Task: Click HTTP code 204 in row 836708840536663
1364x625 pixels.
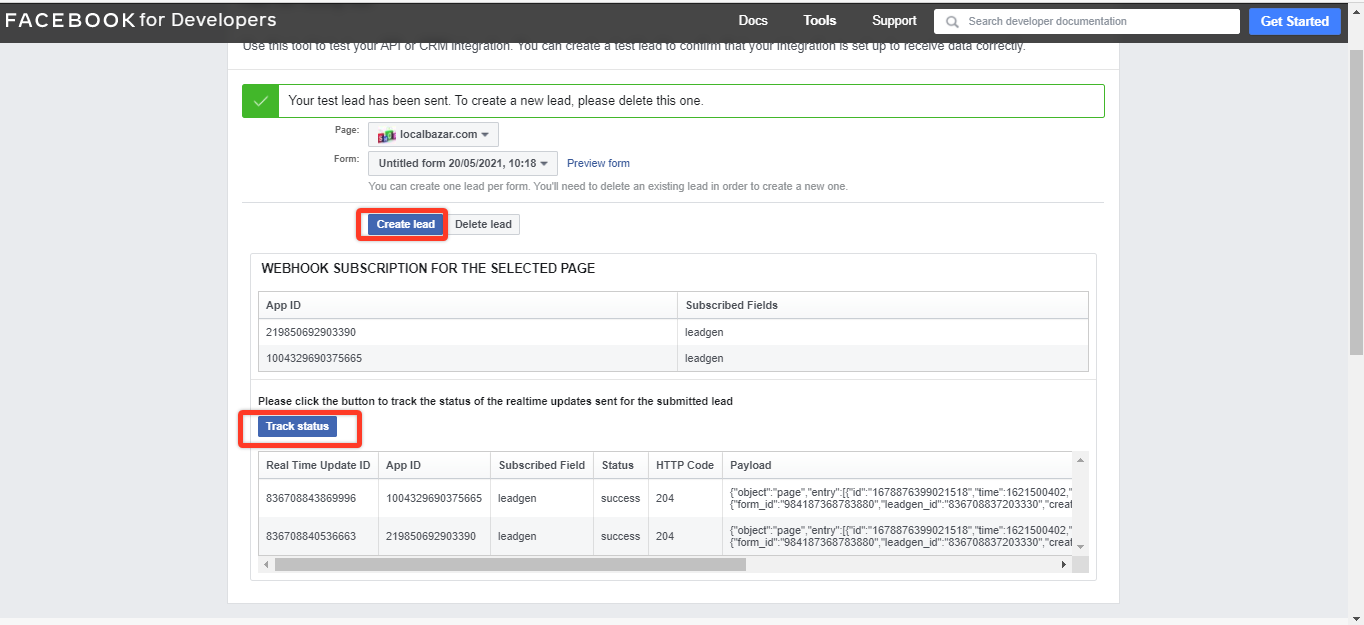Action: pyautogui.click(x=666, y=536)
